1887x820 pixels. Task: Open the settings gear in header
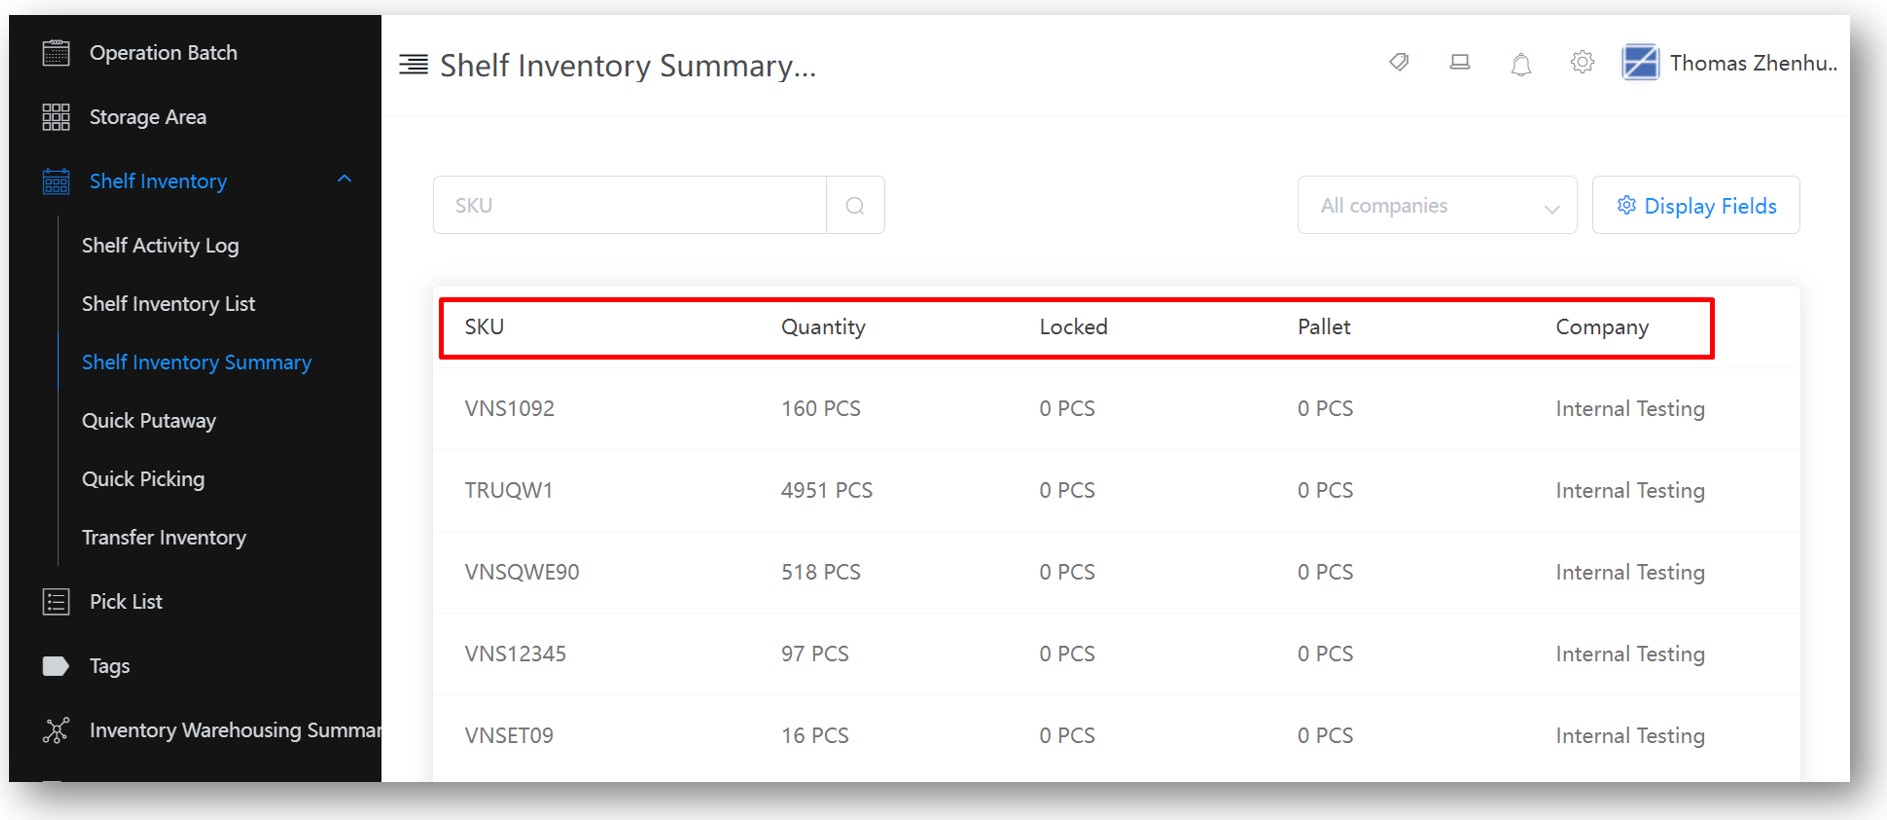[1582, 63]
